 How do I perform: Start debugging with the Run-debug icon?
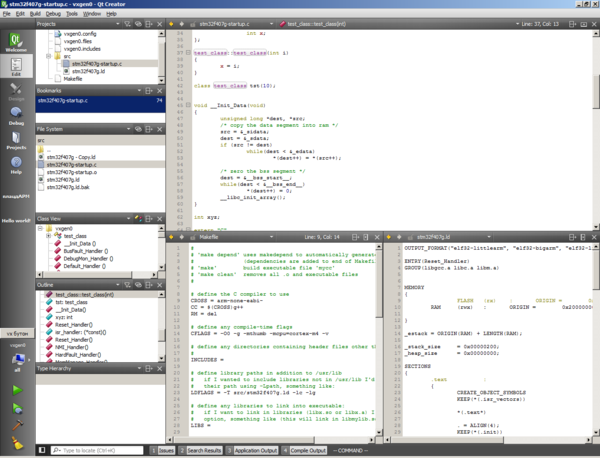tap(17, 409)
